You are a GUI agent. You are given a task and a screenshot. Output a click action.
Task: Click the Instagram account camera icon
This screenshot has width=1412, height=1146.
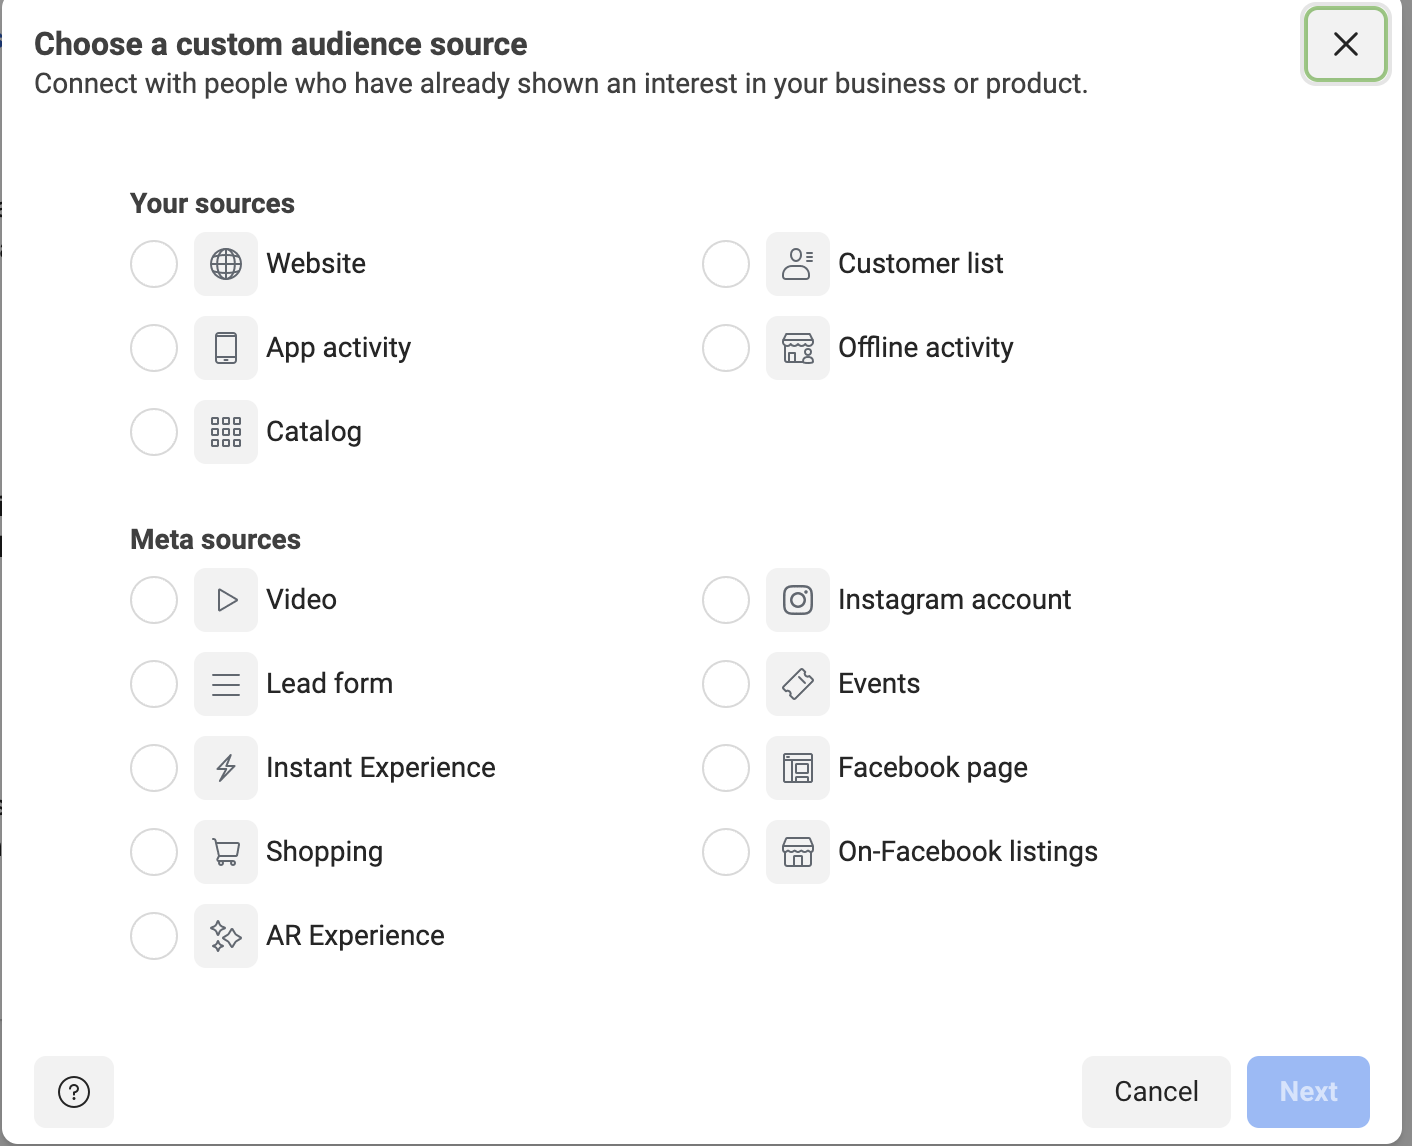pyautogui.click(x=797, y=600)
